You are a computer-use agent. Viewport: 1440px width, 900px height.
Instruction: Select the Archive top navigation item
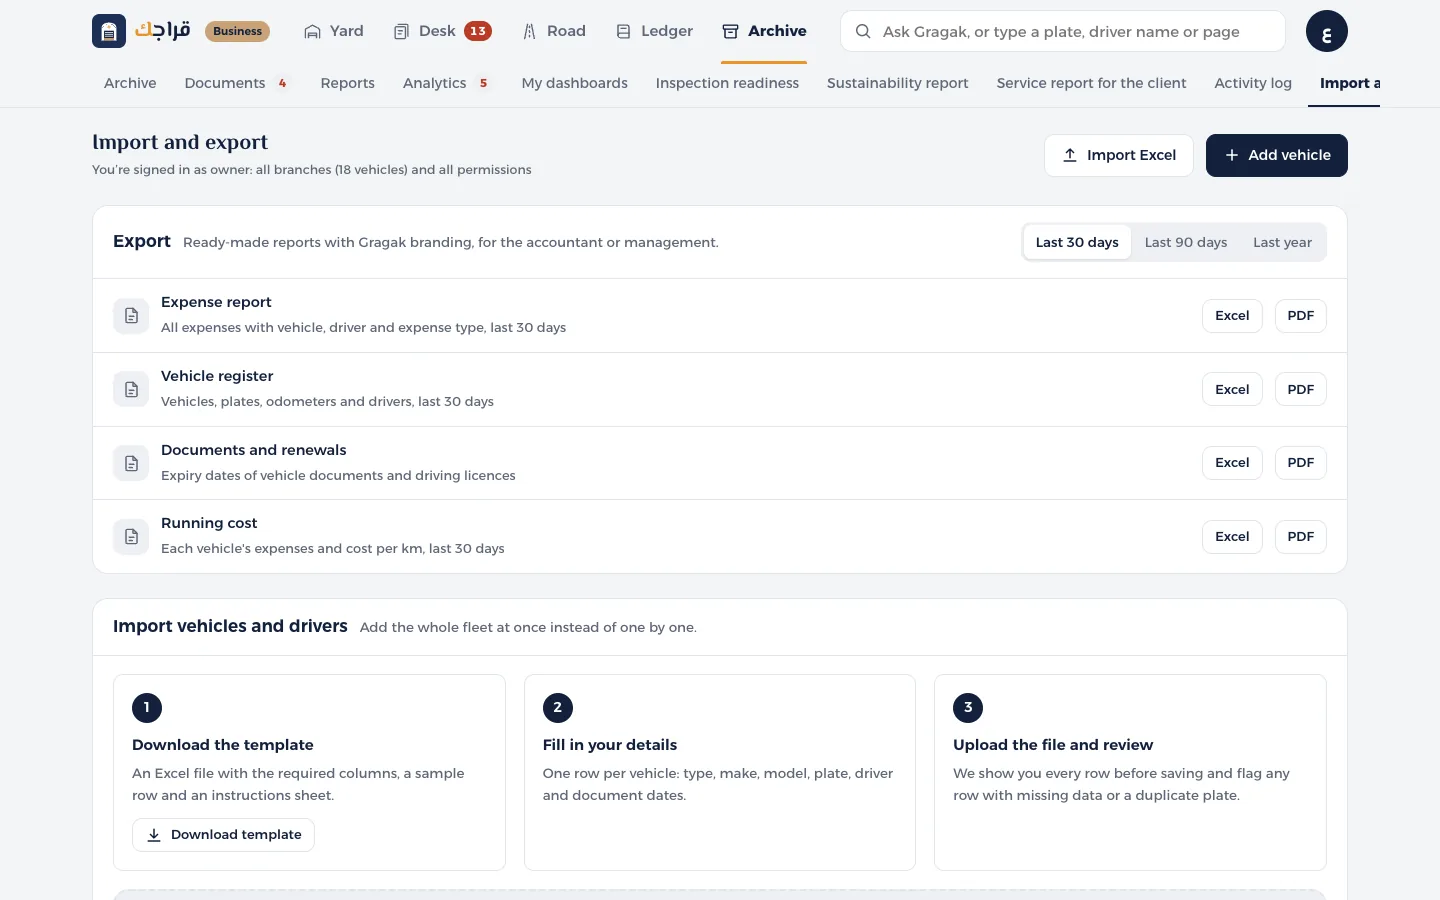[x=764, y=31]
